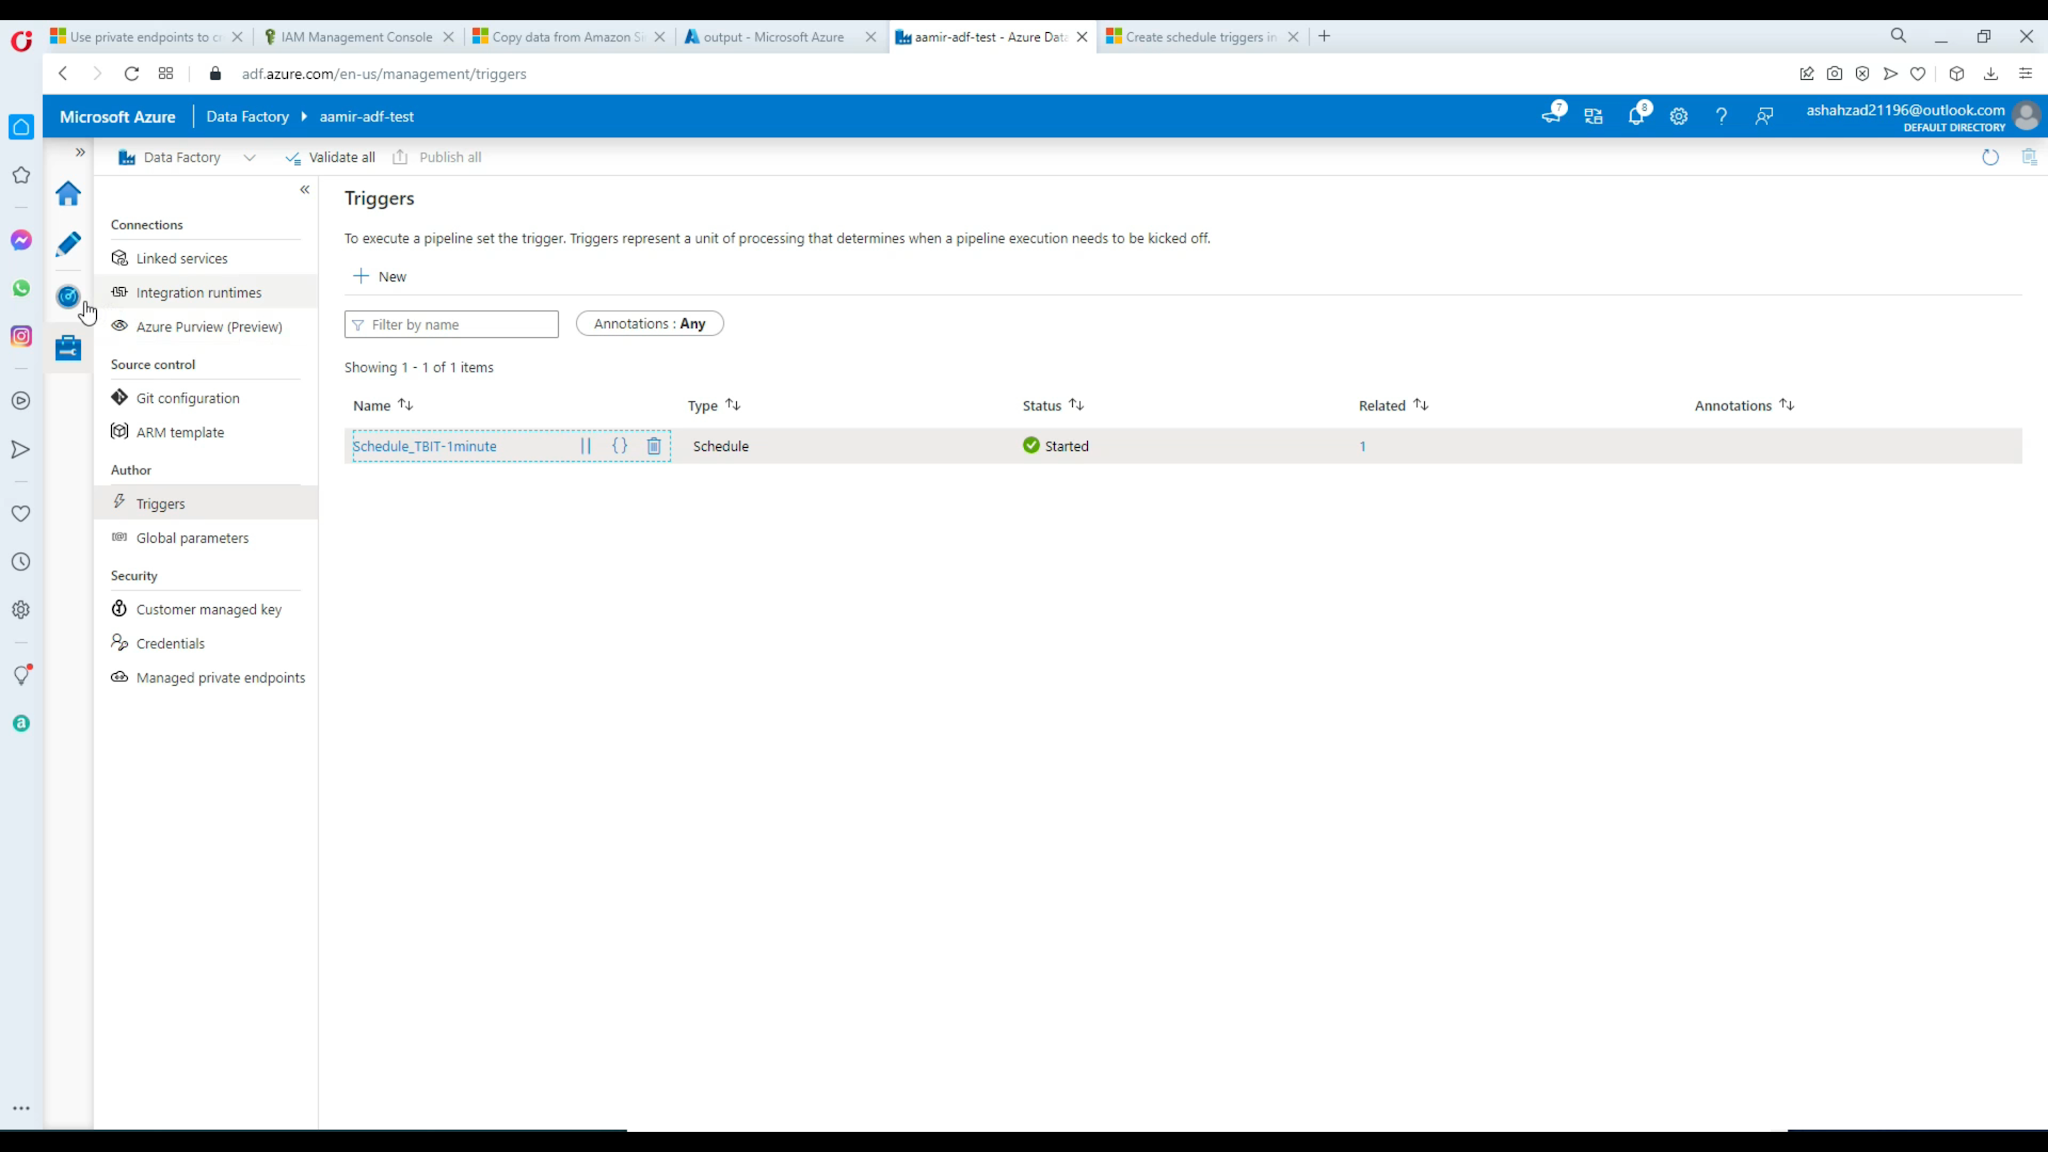Click the refresh icon above the triggers list

[1990, 157]
